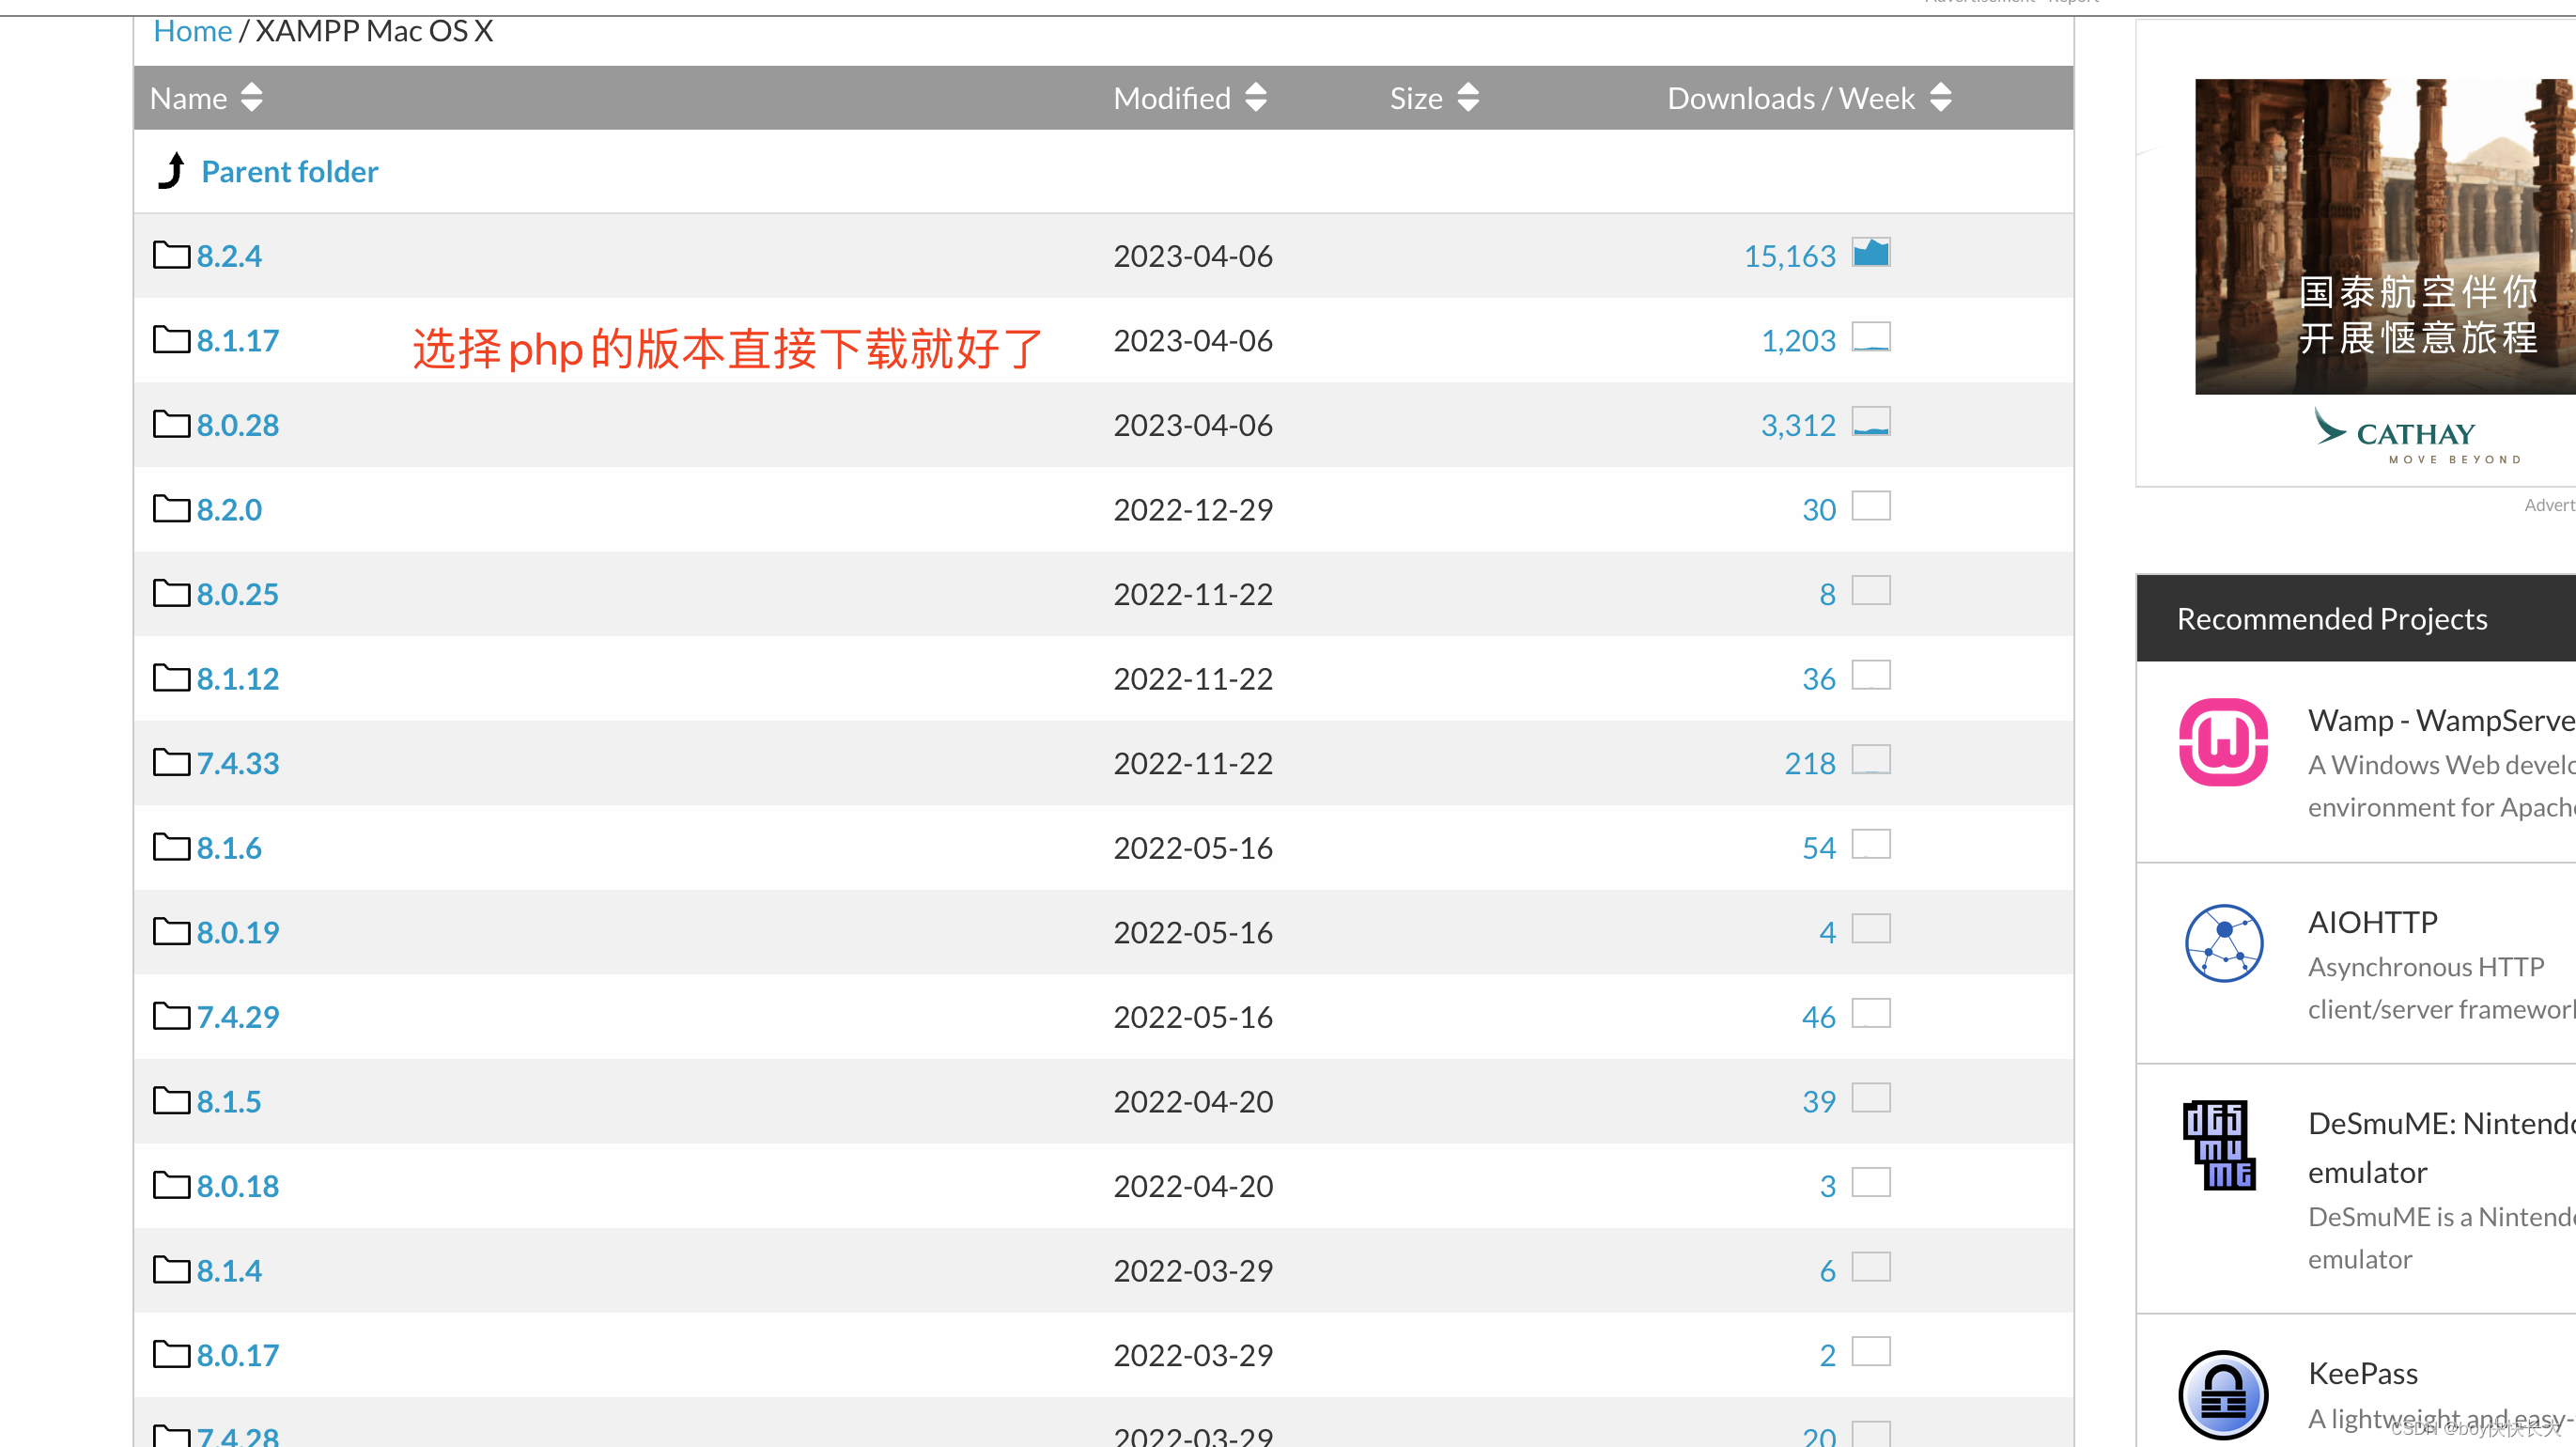
Task: Click the Parent folder arrow icon
Action: tap(172, 170)
